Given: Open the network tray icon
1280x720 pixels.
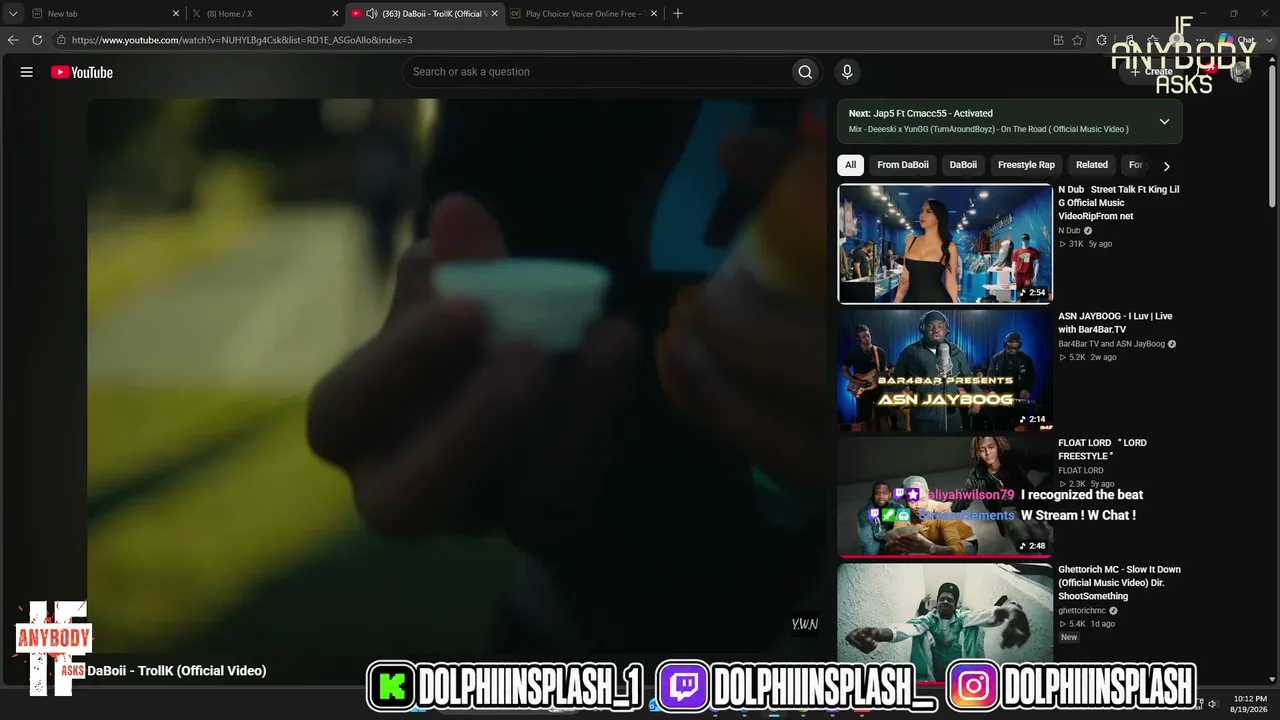Looking at the screenshot, I should tap(1198, 704).
